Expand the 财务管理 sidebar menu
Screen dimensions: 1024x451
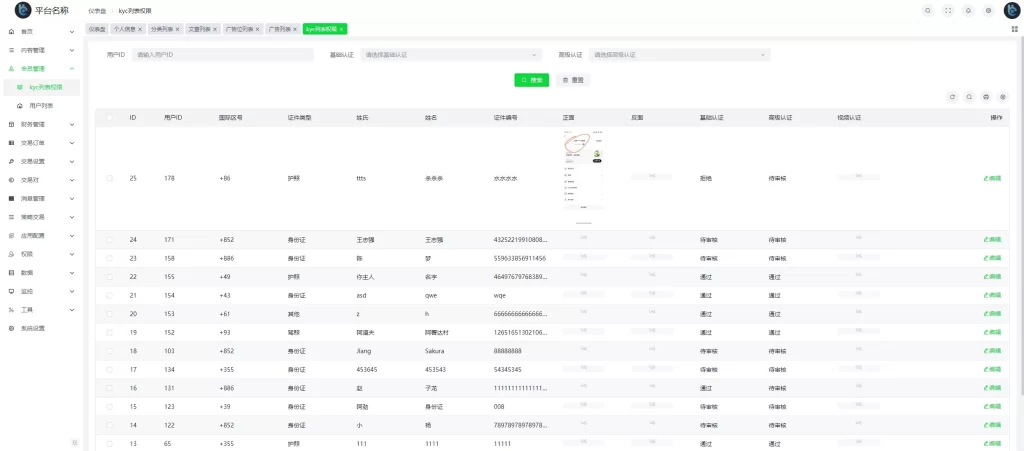42,124
